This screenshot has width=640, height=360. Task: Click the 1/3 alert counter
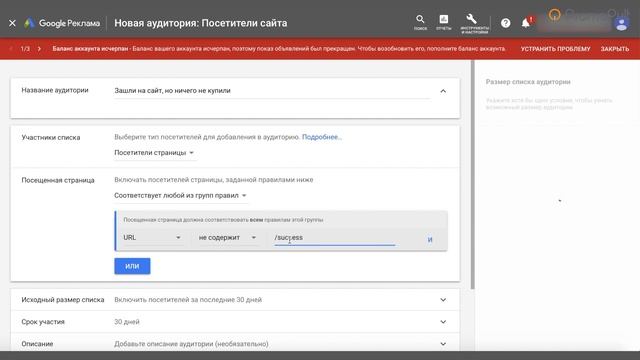(25, 49)
